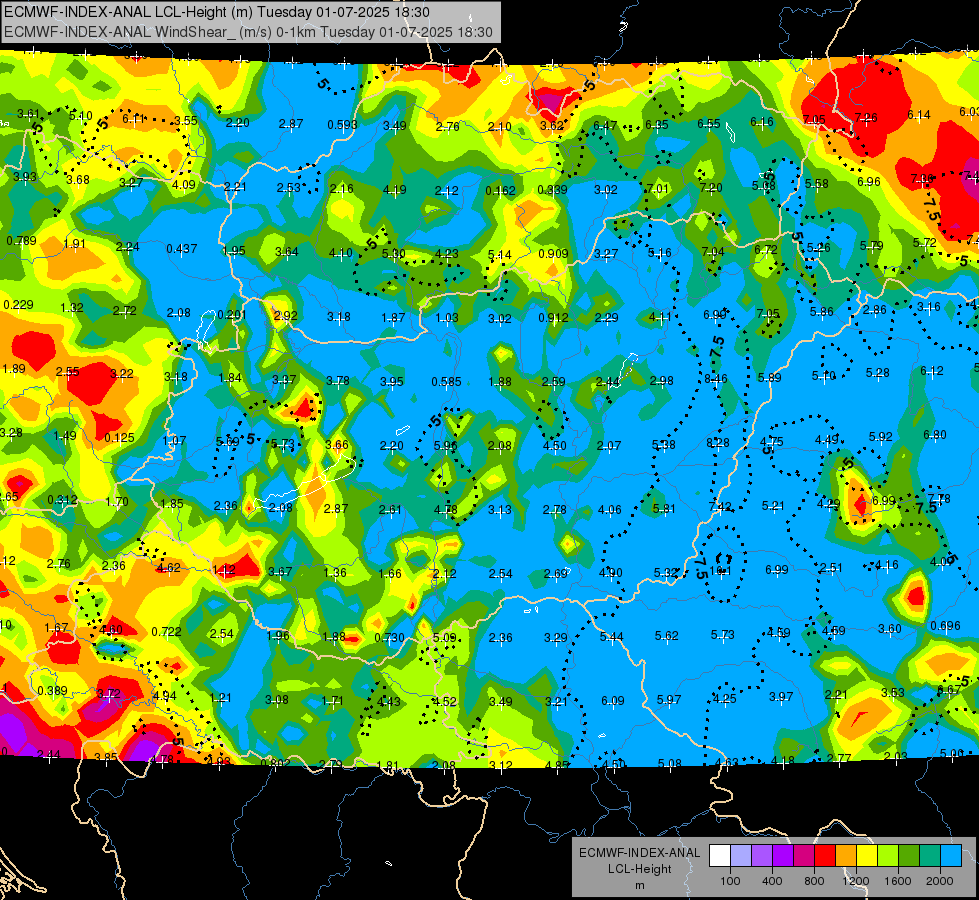The height and width of the screenshot is (900, 979).
Task: Pick the light lavender legend swatch
Action: (x=741, y=856)
